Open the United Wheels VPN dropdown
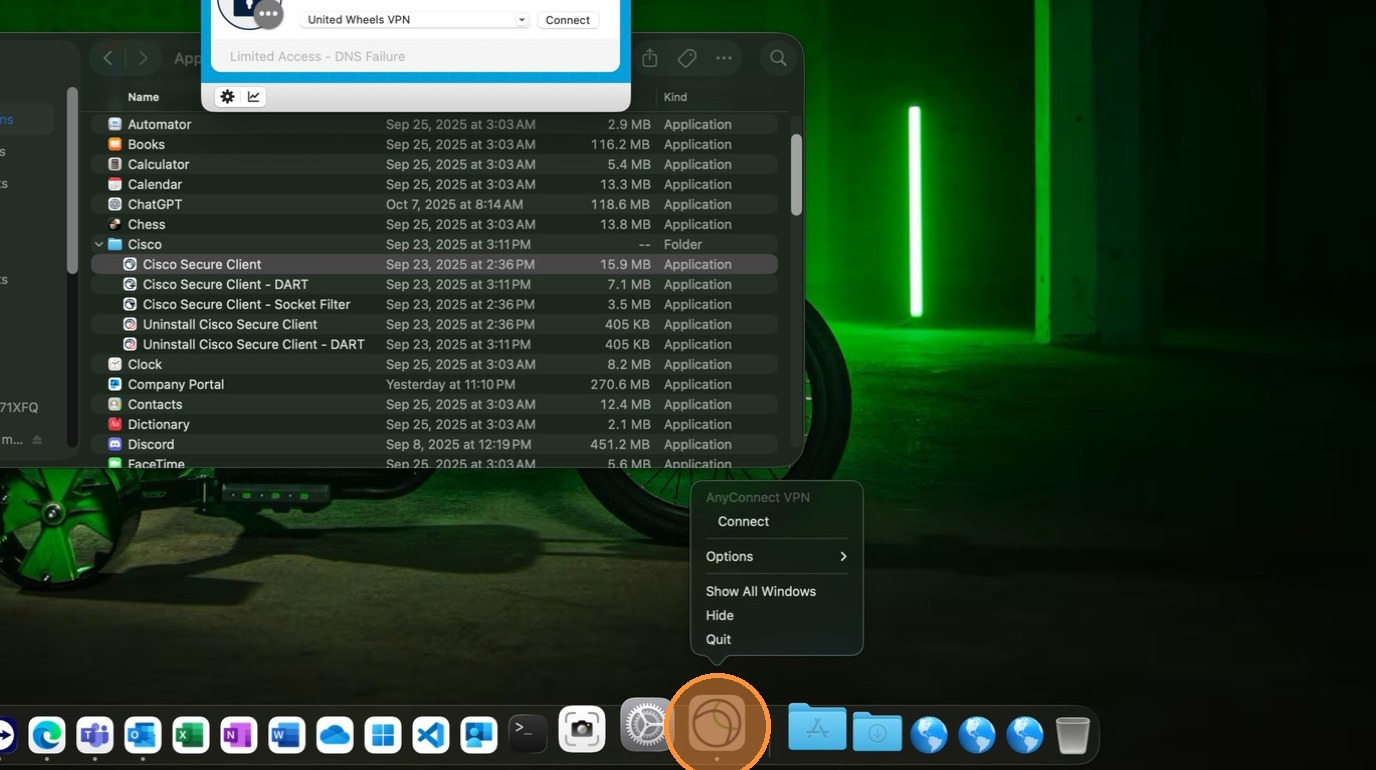This screenshot has height=770, width=1376. [x=416, y=20]
